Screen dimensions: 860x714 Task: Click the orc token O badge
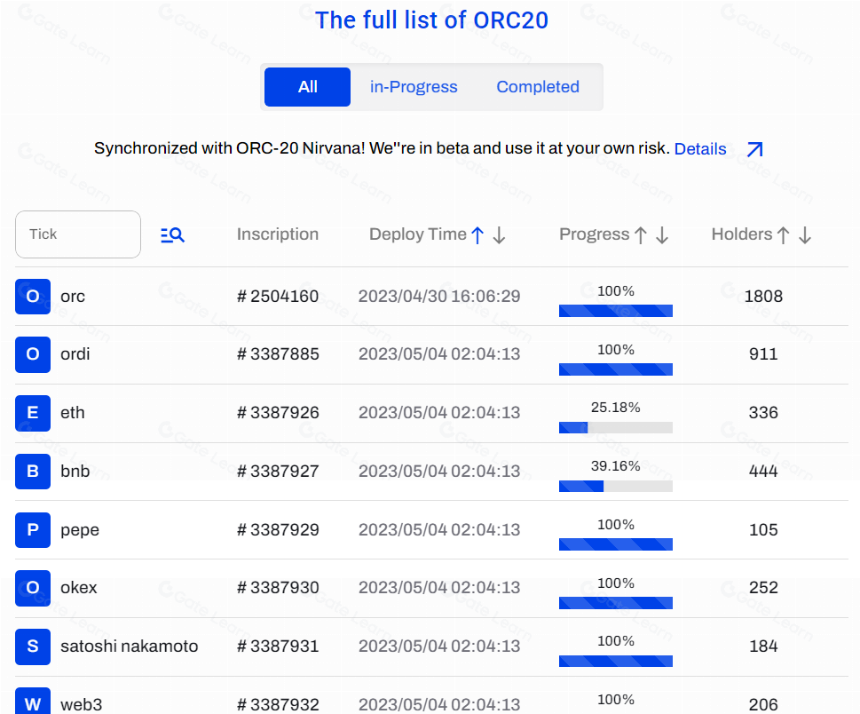point(33,296)
